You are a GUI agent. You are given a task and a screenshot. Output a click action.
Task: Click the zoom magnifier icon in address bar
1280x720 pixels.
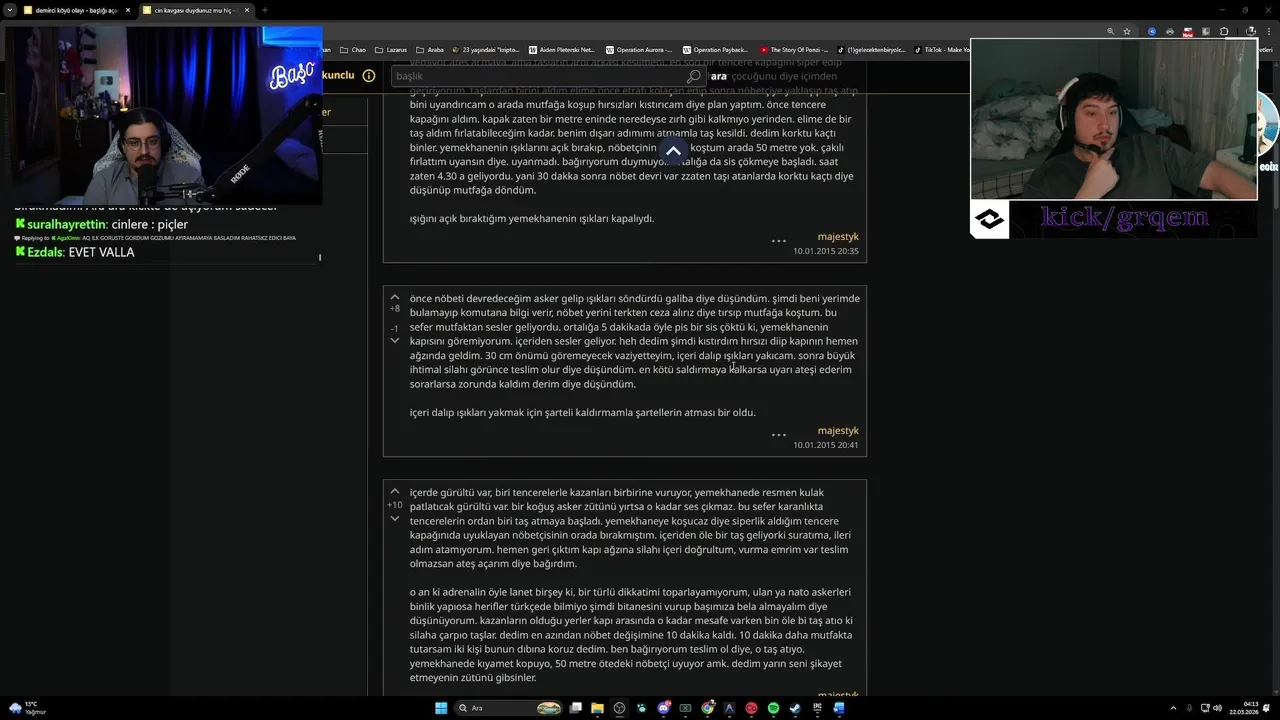coord(1111,31)
